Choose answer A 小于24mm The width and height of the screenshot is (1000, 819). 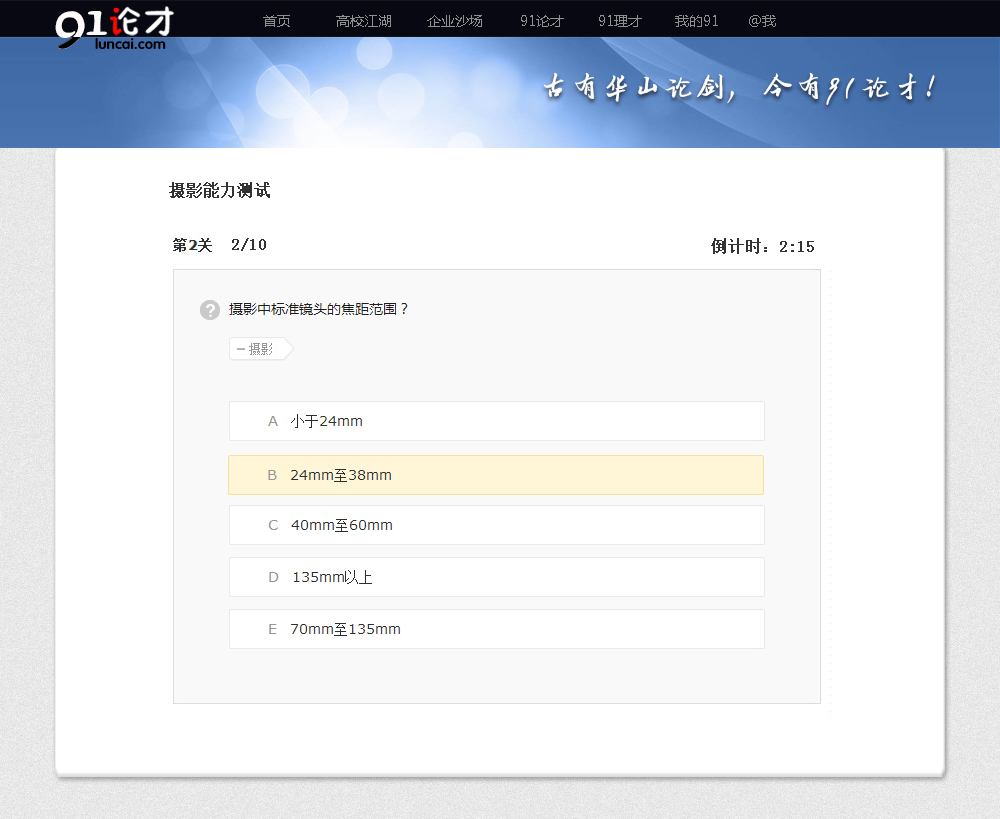496,421
